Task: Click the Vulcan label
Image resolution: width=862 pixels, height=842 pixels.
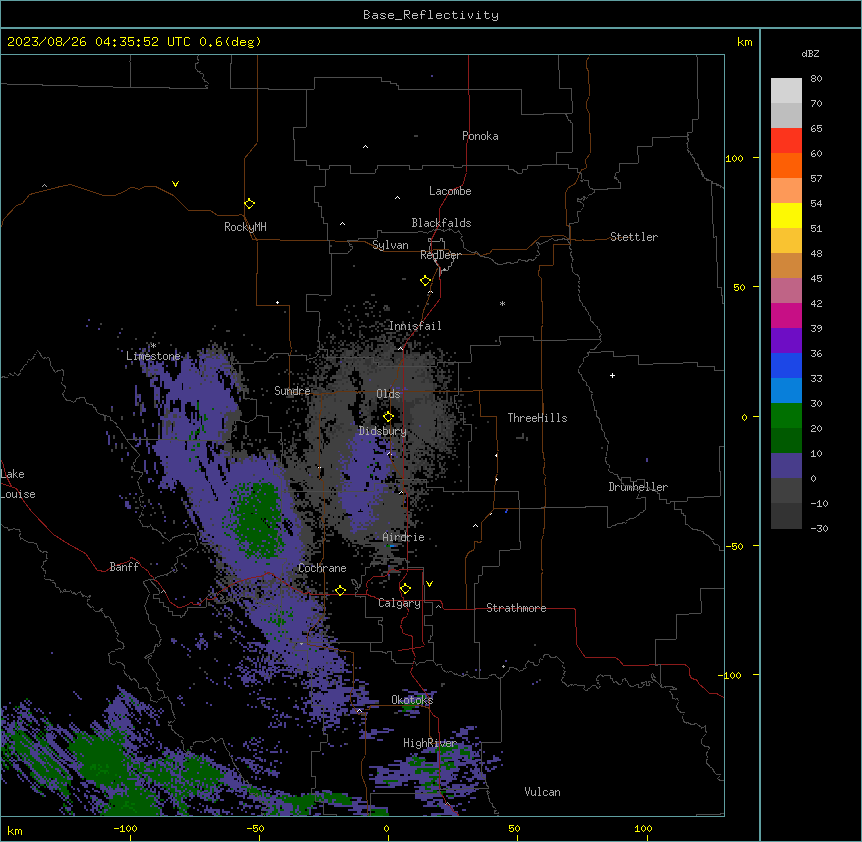Action: (x=543, y=792)
